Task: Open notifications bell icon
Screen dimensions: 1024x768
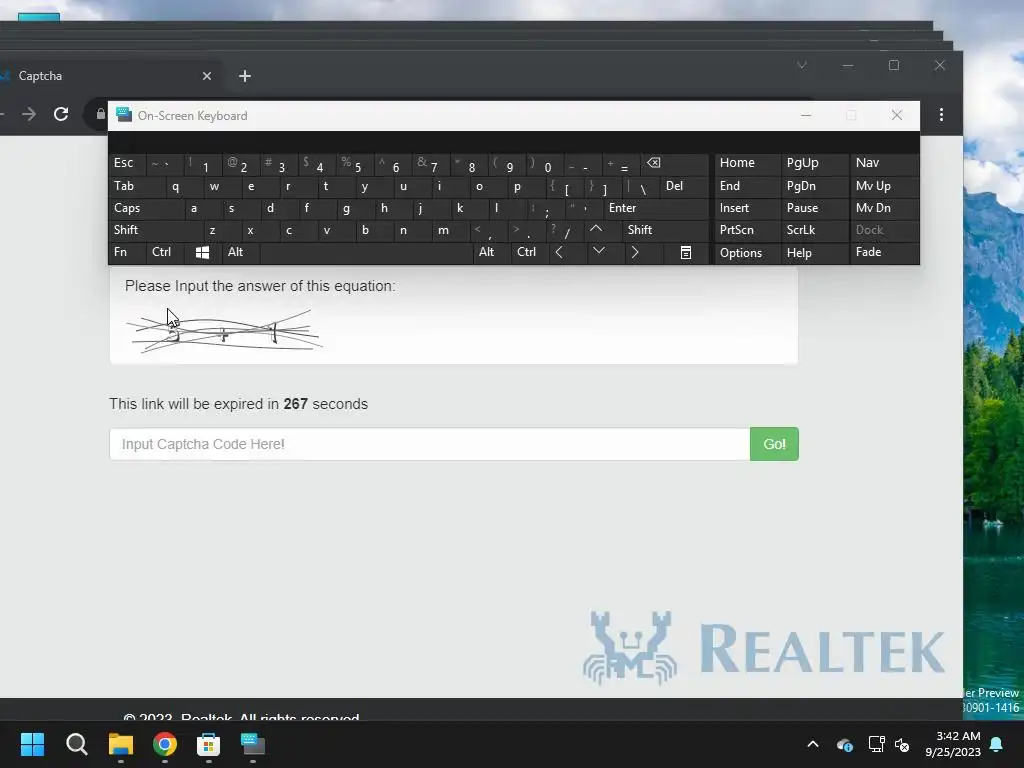Action: coord(997,744)
